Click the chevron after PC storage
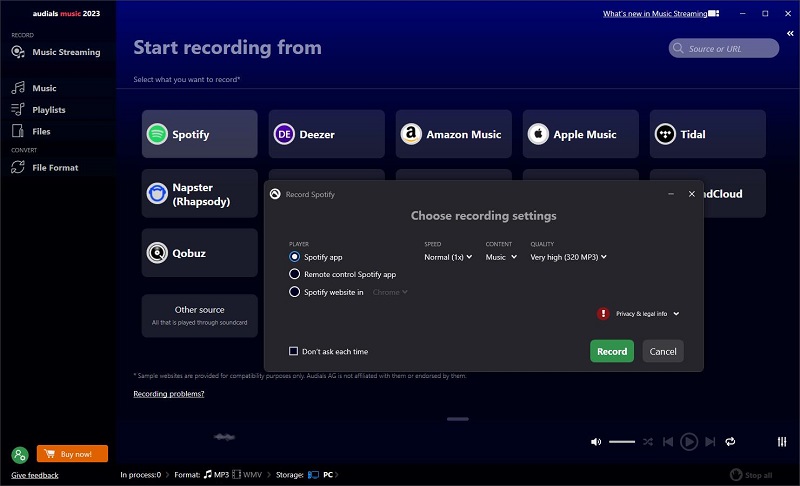This screenshot has width=800, height=486. click(337, 475)
